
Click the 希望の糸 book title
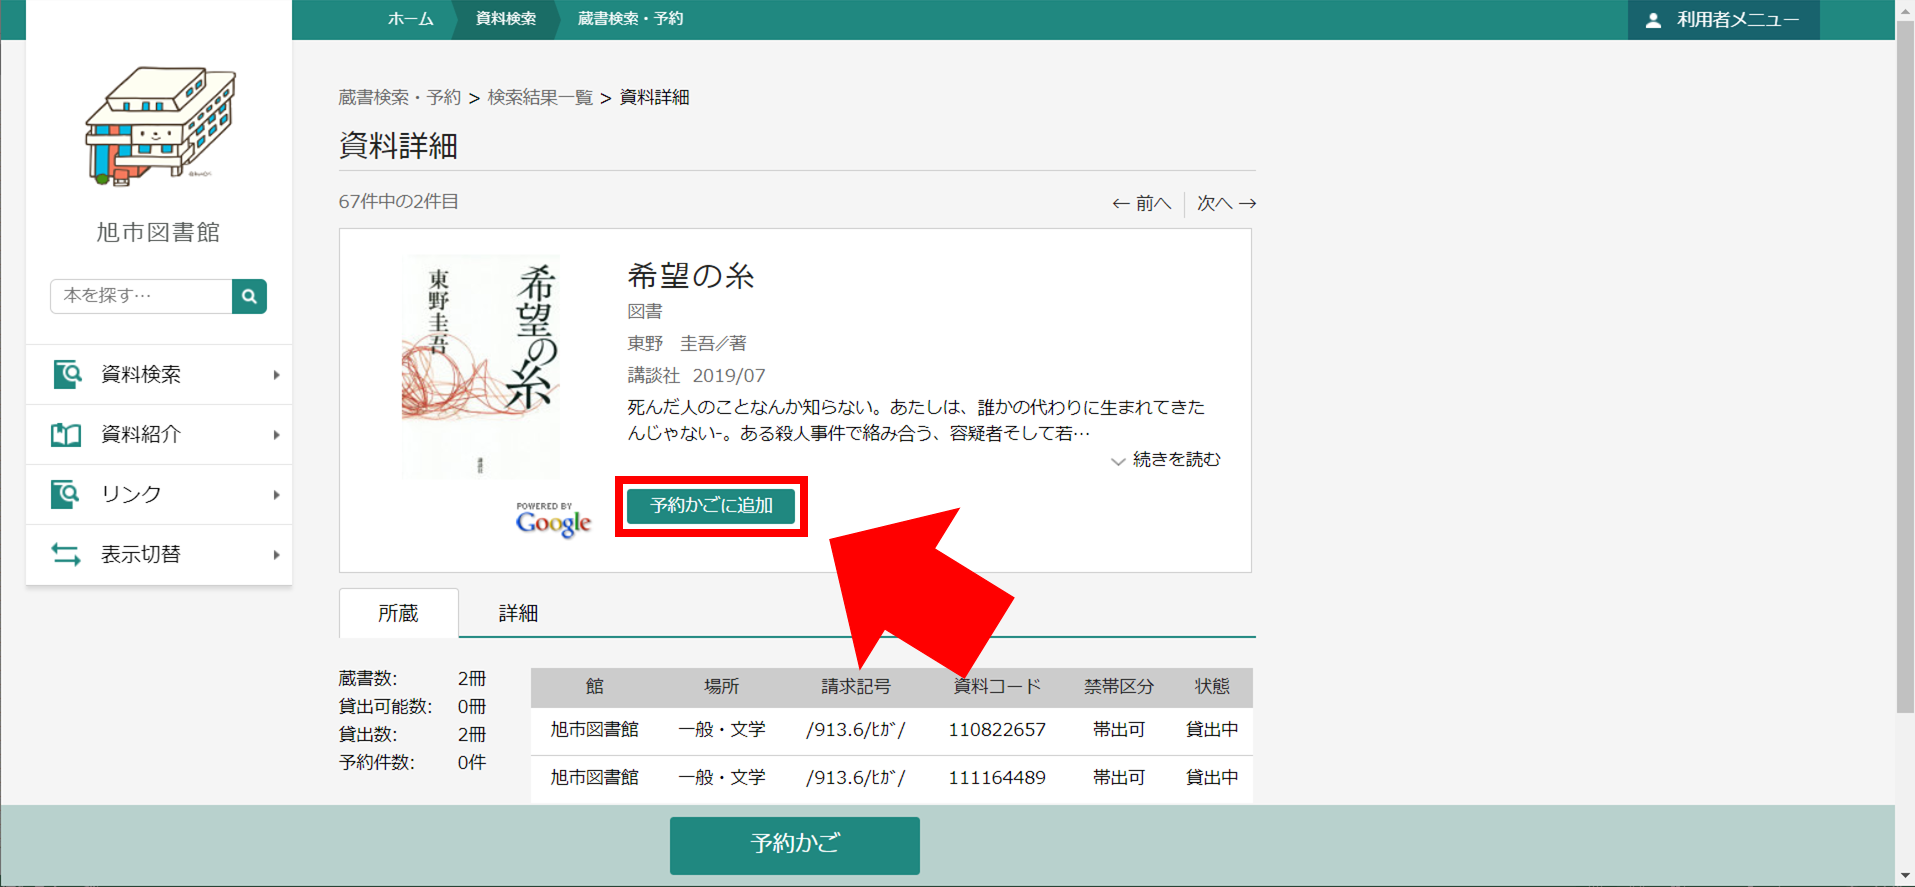click(x=690, y=276)
